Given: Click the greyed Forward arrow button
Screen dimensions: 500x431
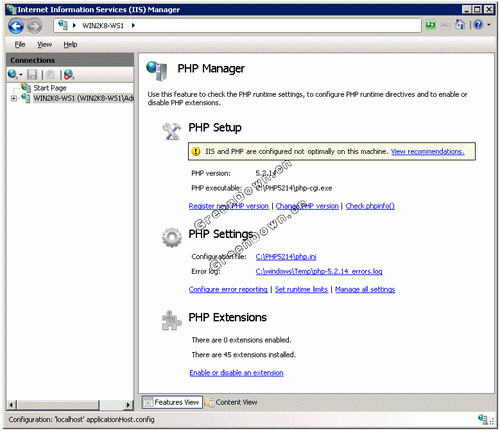Looking at the screenshot, I should (34, 26).
